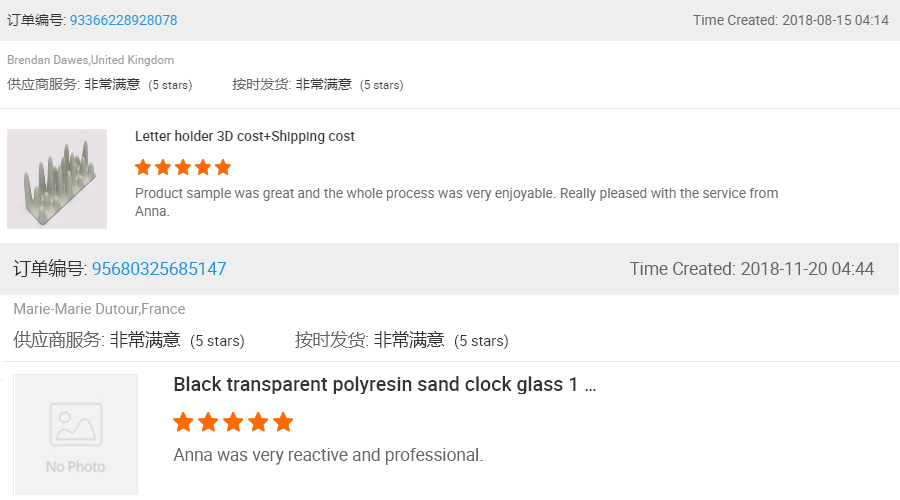This screenshot has width=900, height=500.
Task: Click the fifth star of sand clock rating
Action: 283,422
